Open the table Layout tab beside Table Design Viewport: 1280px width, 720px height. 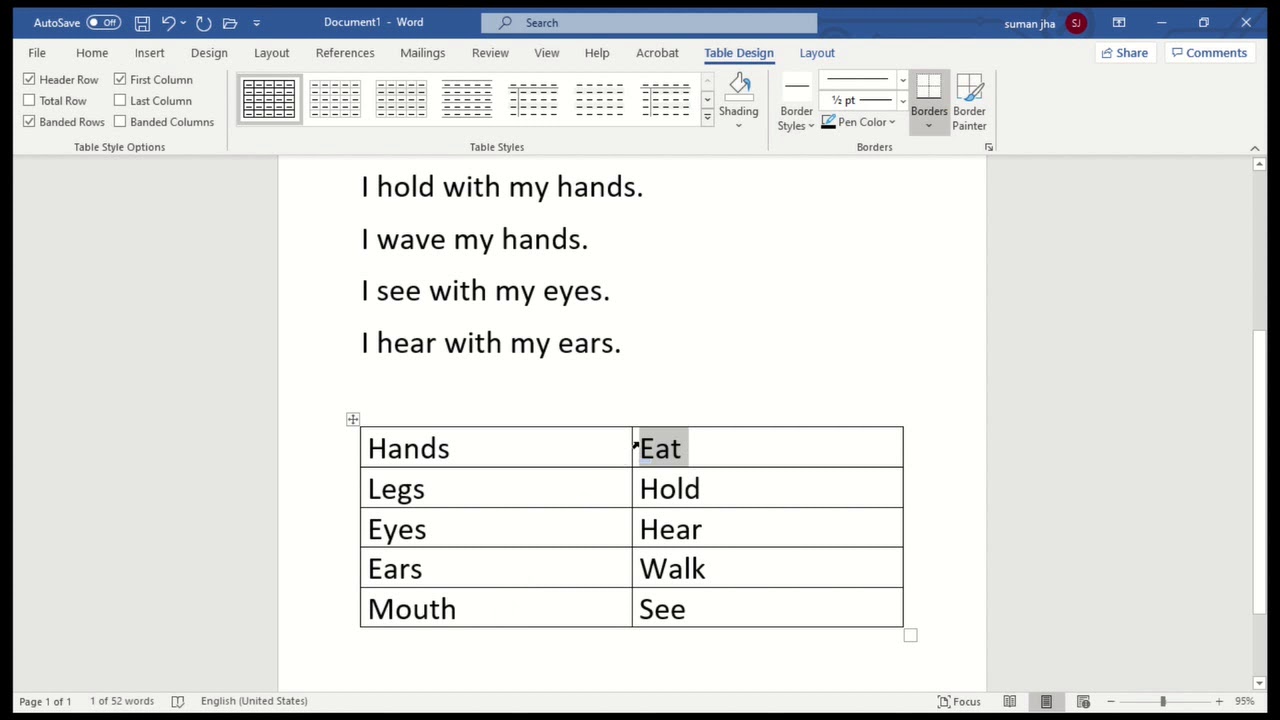click(x=817, y=53)
